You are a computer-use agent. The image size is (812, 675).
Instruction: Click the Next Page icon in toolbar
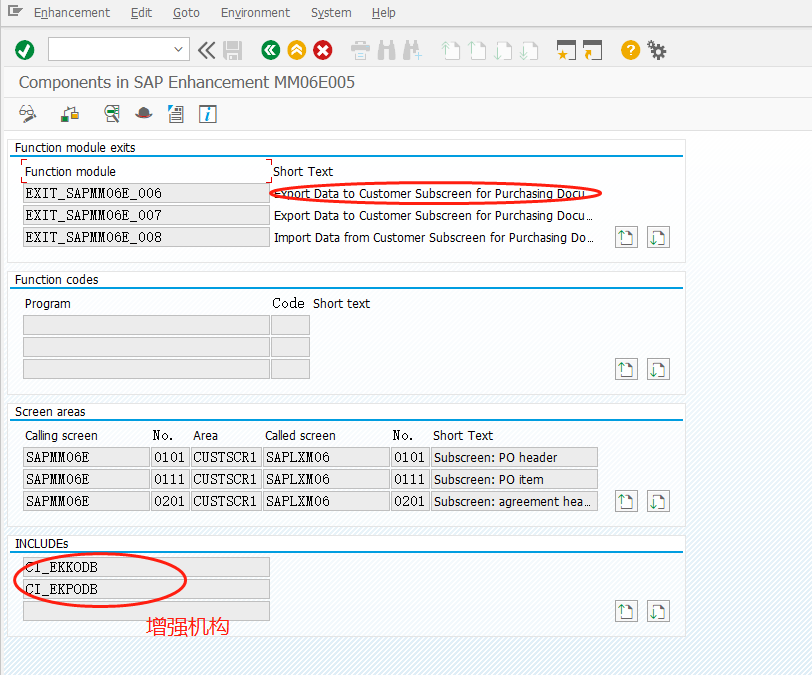(x=503, y=51)
